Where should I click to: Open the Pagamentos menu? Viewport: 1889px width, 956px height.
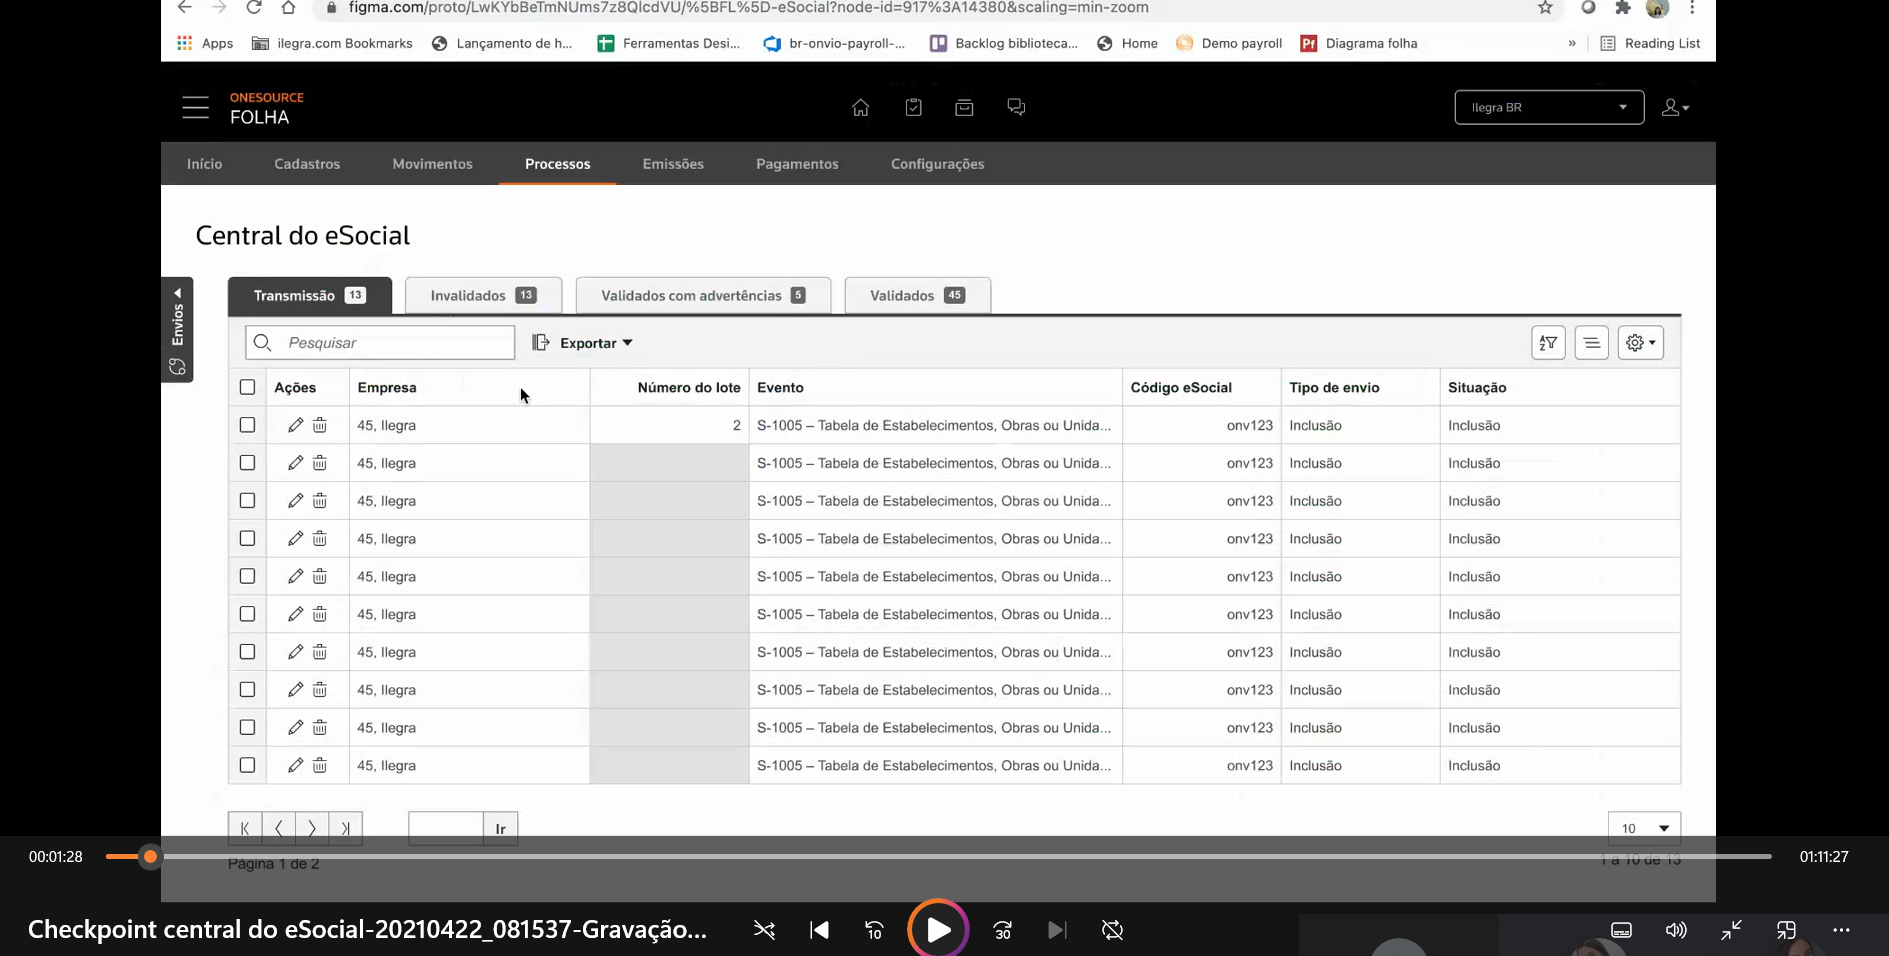pos(797,164)
